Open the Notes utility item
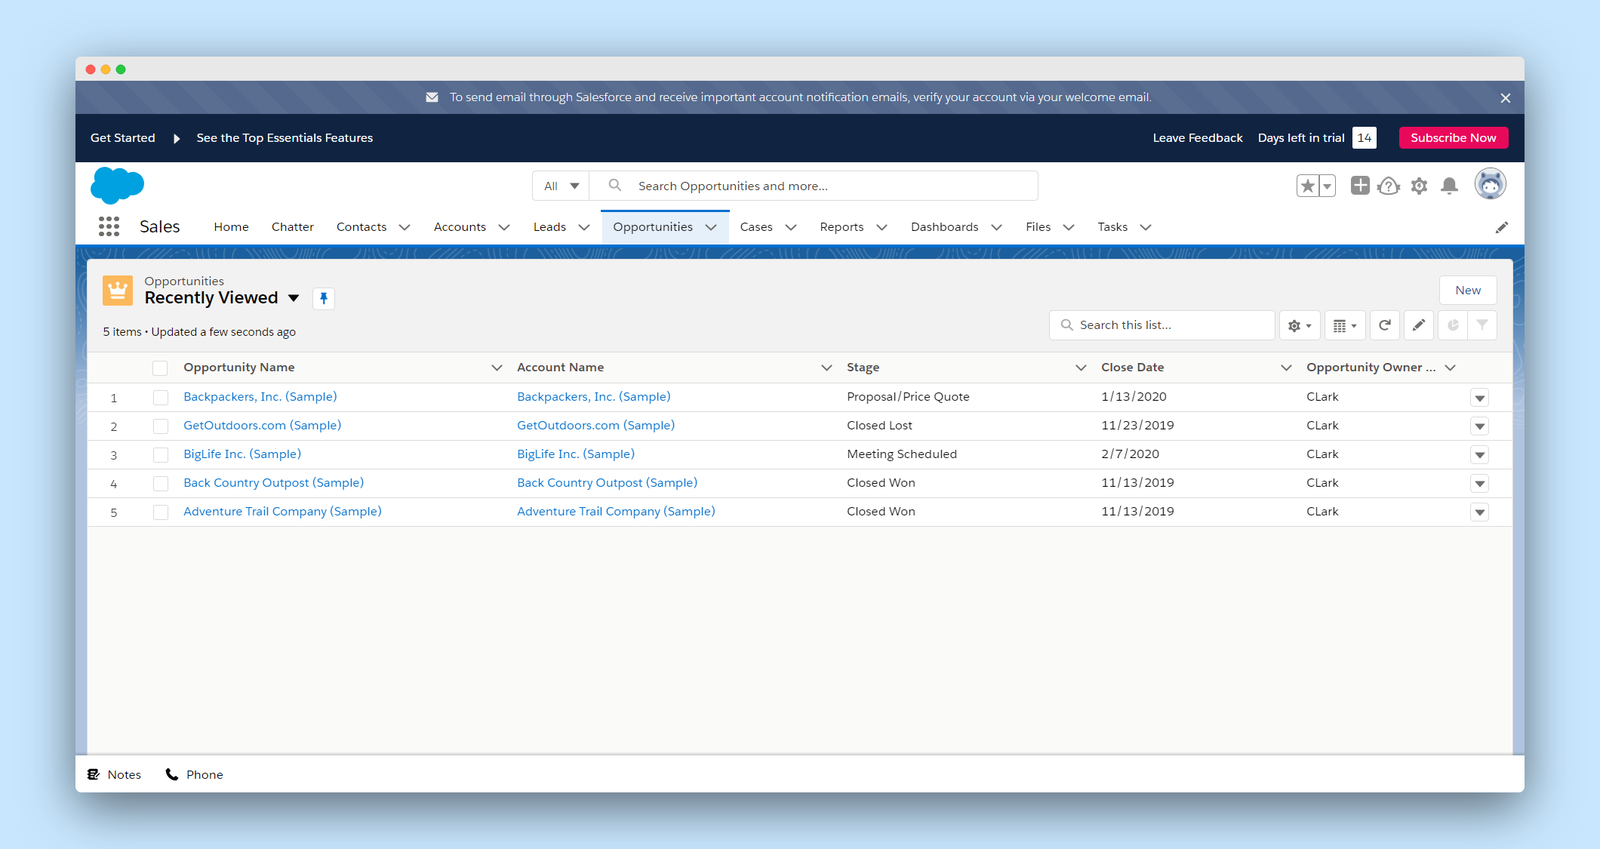This screenshot has width=1600, height=849. [114, 775]
